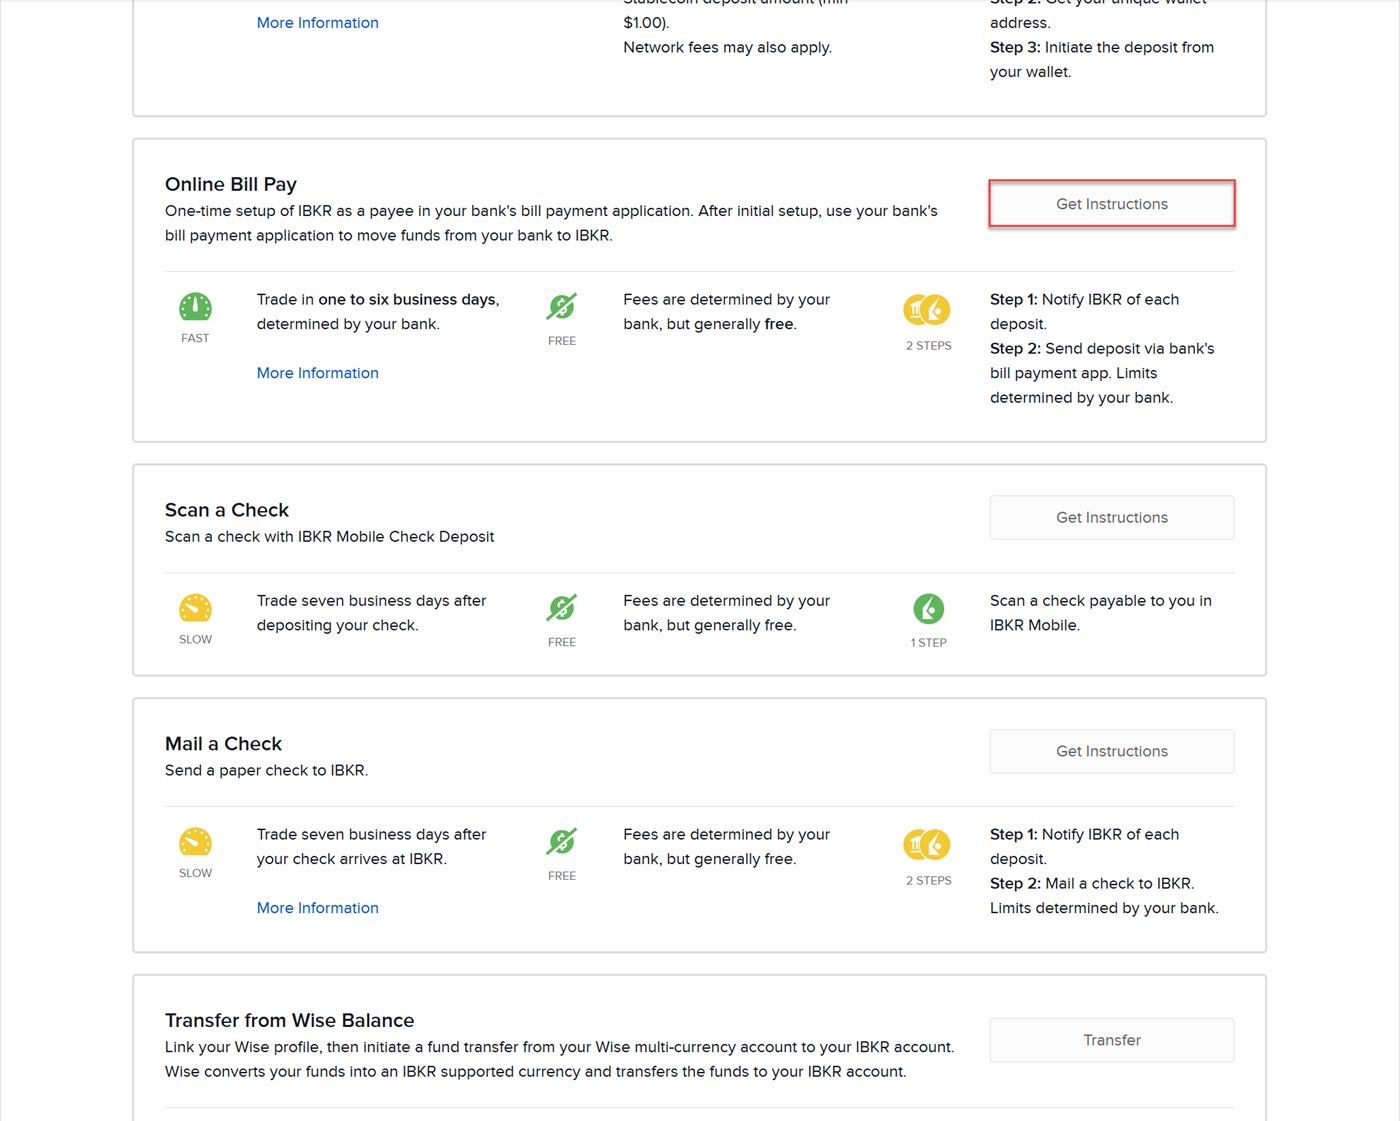Viewport: 1400px width, 1121px height.
Task: Click the Mail a Check heading
Action: pos(223,744)
